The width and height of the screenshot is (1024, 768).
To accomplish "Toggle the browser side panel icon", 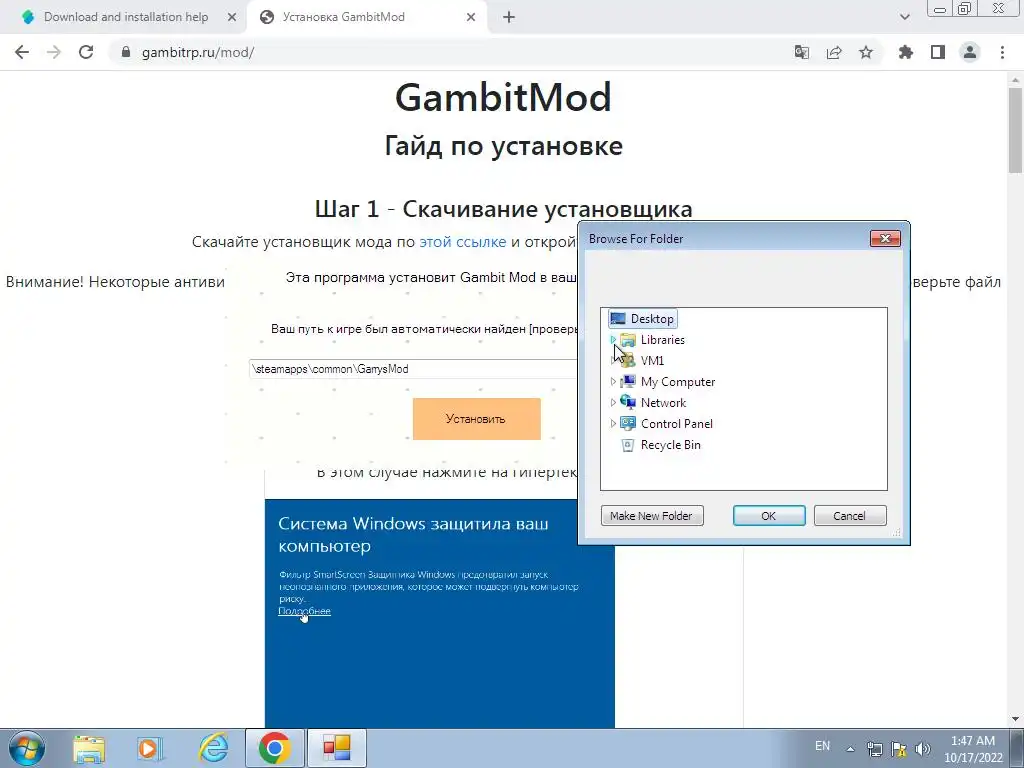I will (938, 52).
